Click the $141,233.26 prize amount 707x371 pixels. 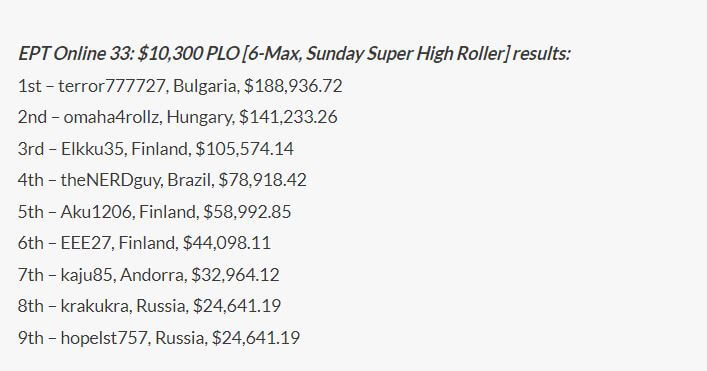(x=288, y=117)
